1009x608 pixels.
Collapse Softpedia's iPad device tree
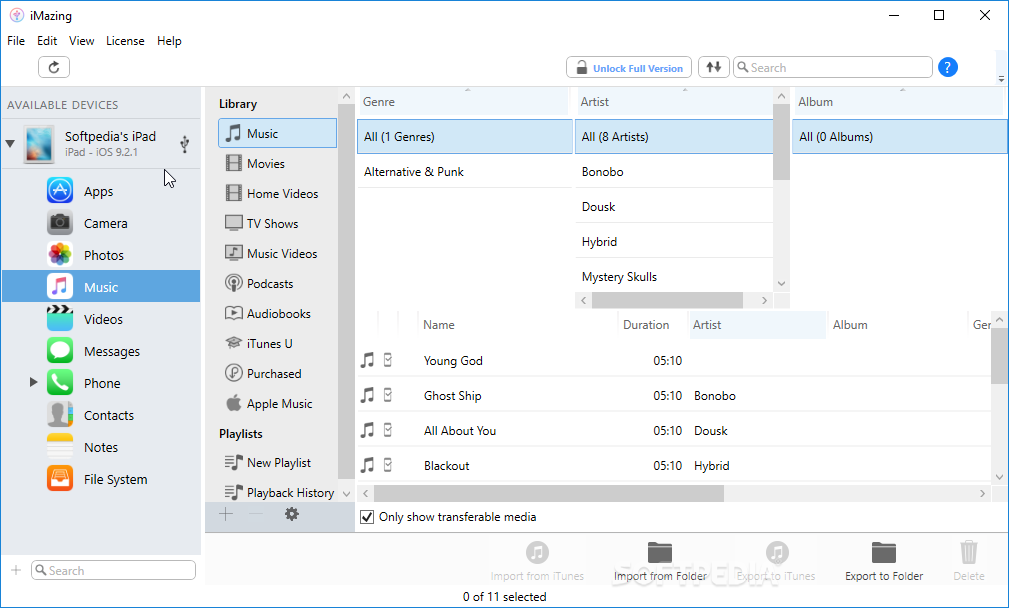[x=10, y=143]
